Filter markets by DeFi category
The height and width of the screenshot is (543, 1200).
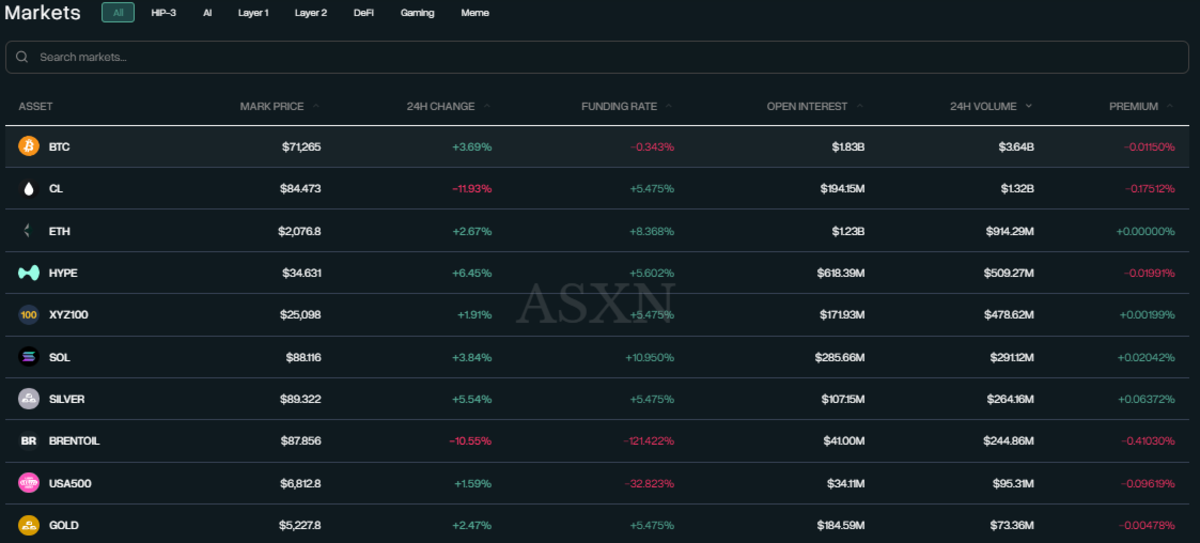click(363, 13)
